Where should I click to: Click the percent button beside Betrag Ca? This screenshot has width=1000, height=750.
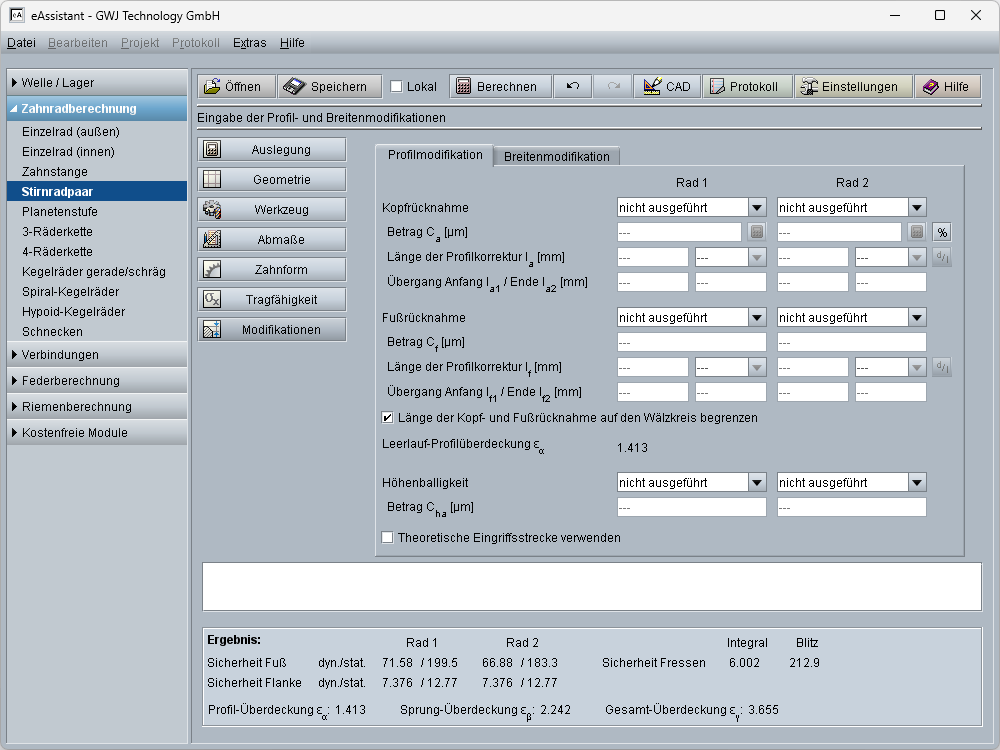click(x=941, y=232)
